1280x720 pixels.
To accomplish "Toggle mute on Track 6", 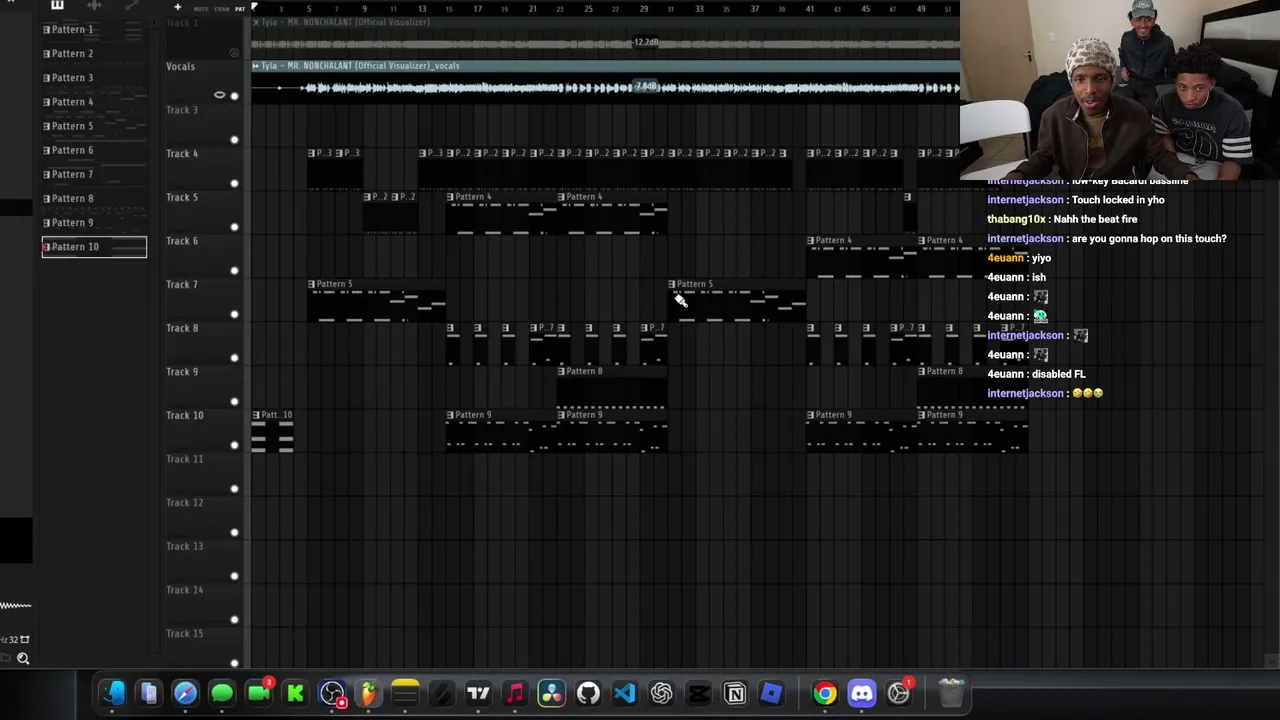I will 234,270.
